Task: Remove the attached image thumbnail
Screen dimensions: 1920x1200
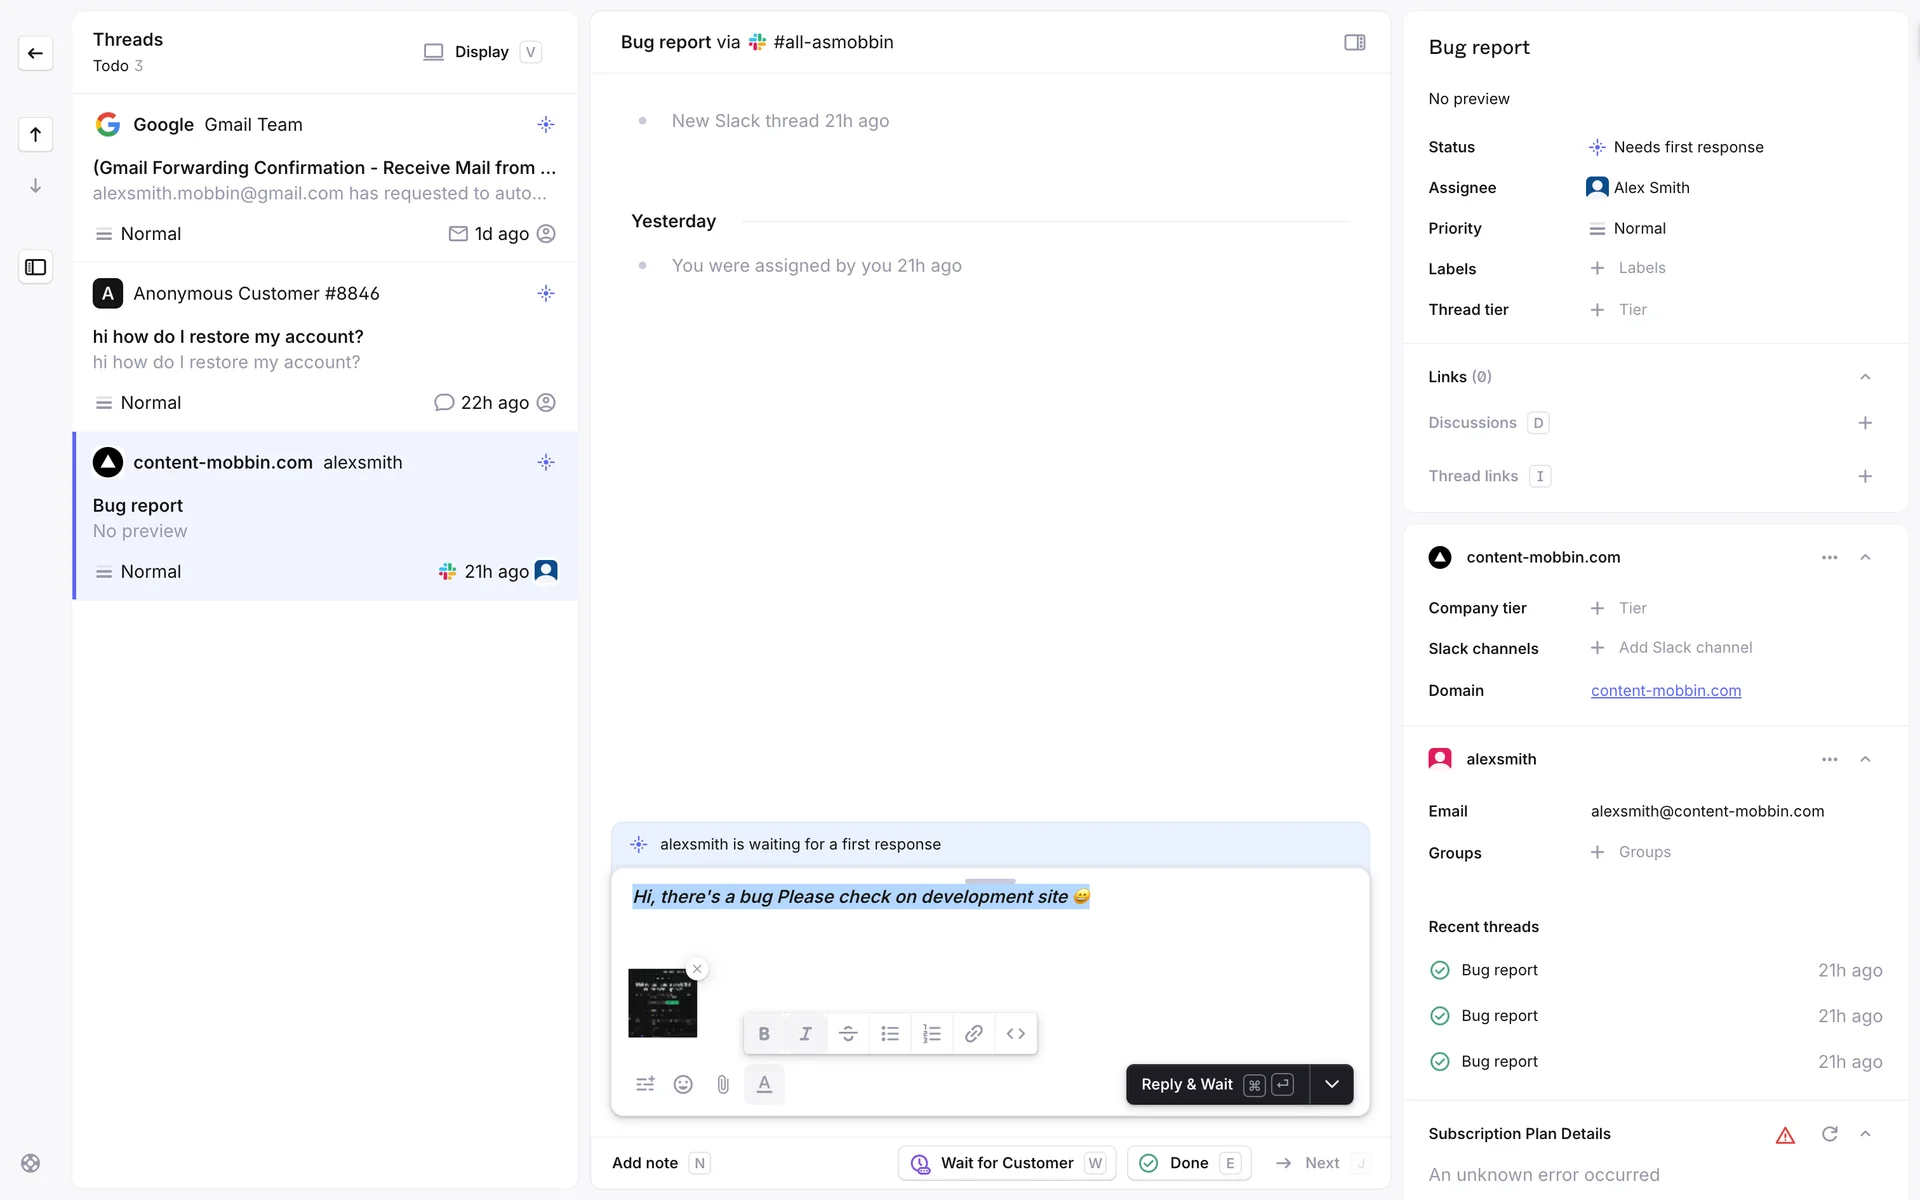Action: coord(697,969)
